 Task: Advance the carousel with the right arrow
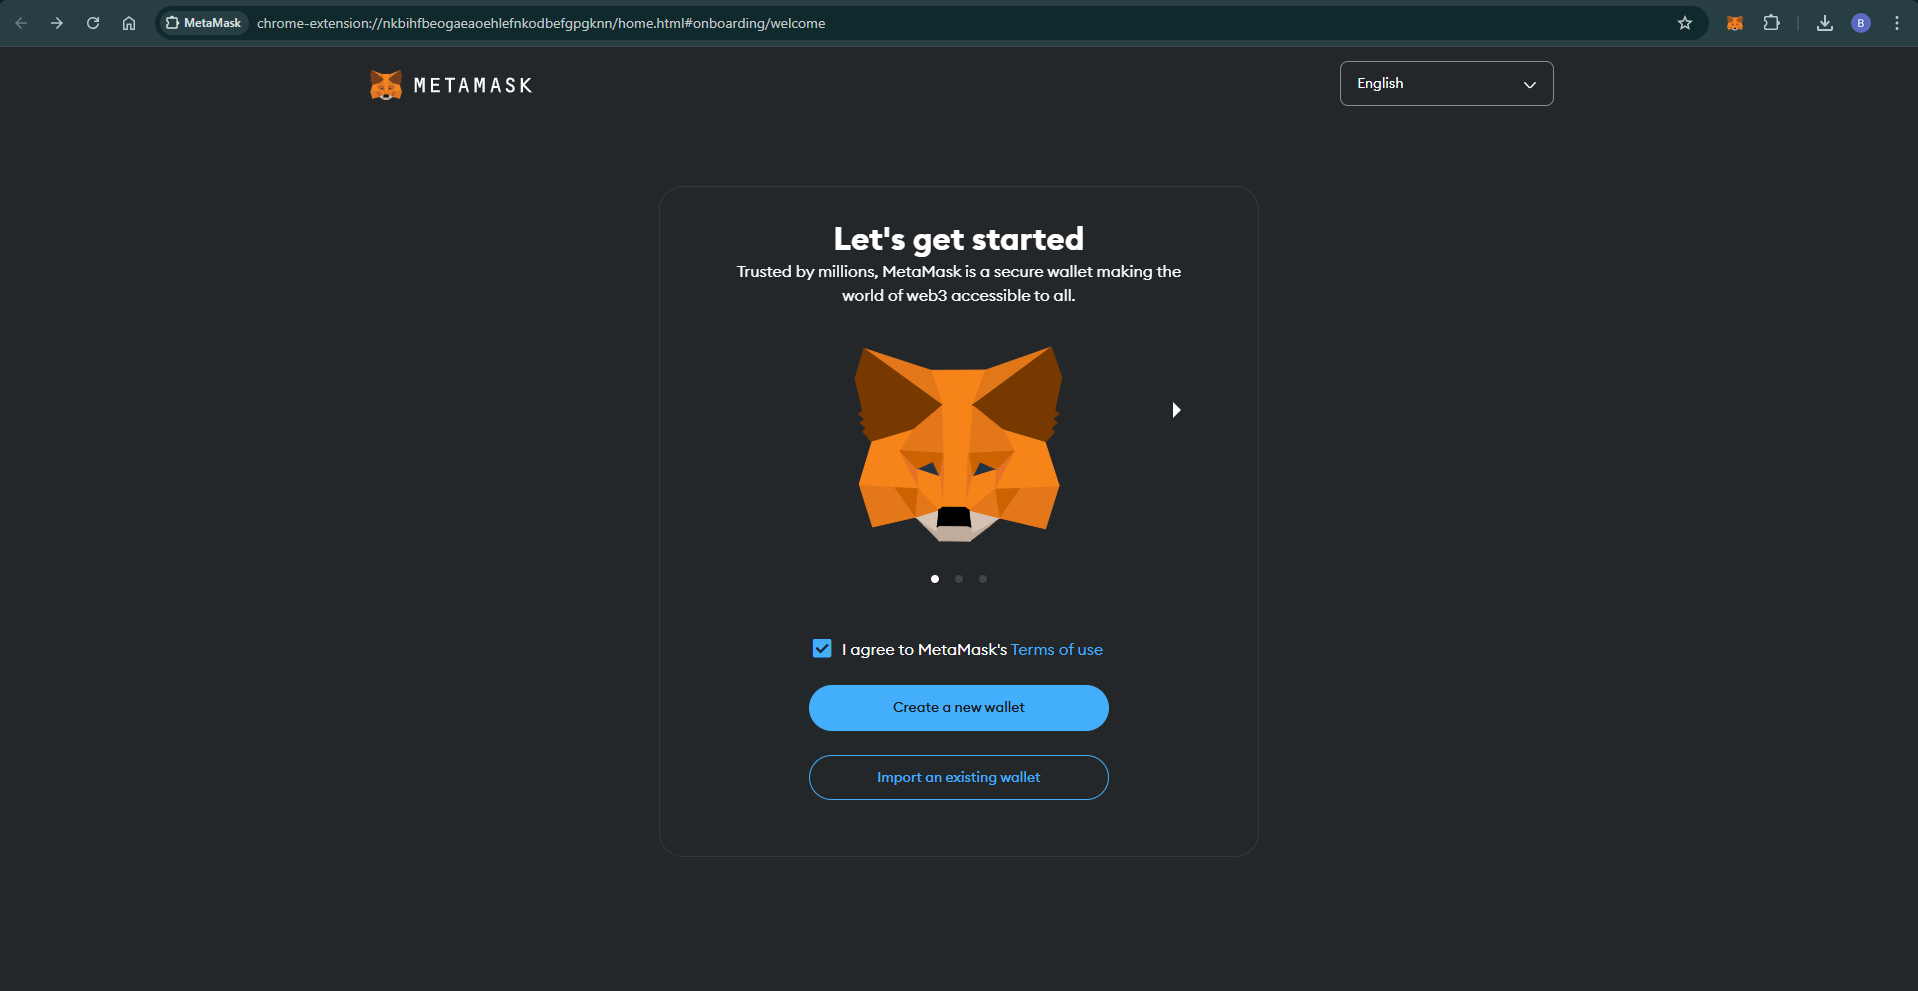click(1176, 410)
